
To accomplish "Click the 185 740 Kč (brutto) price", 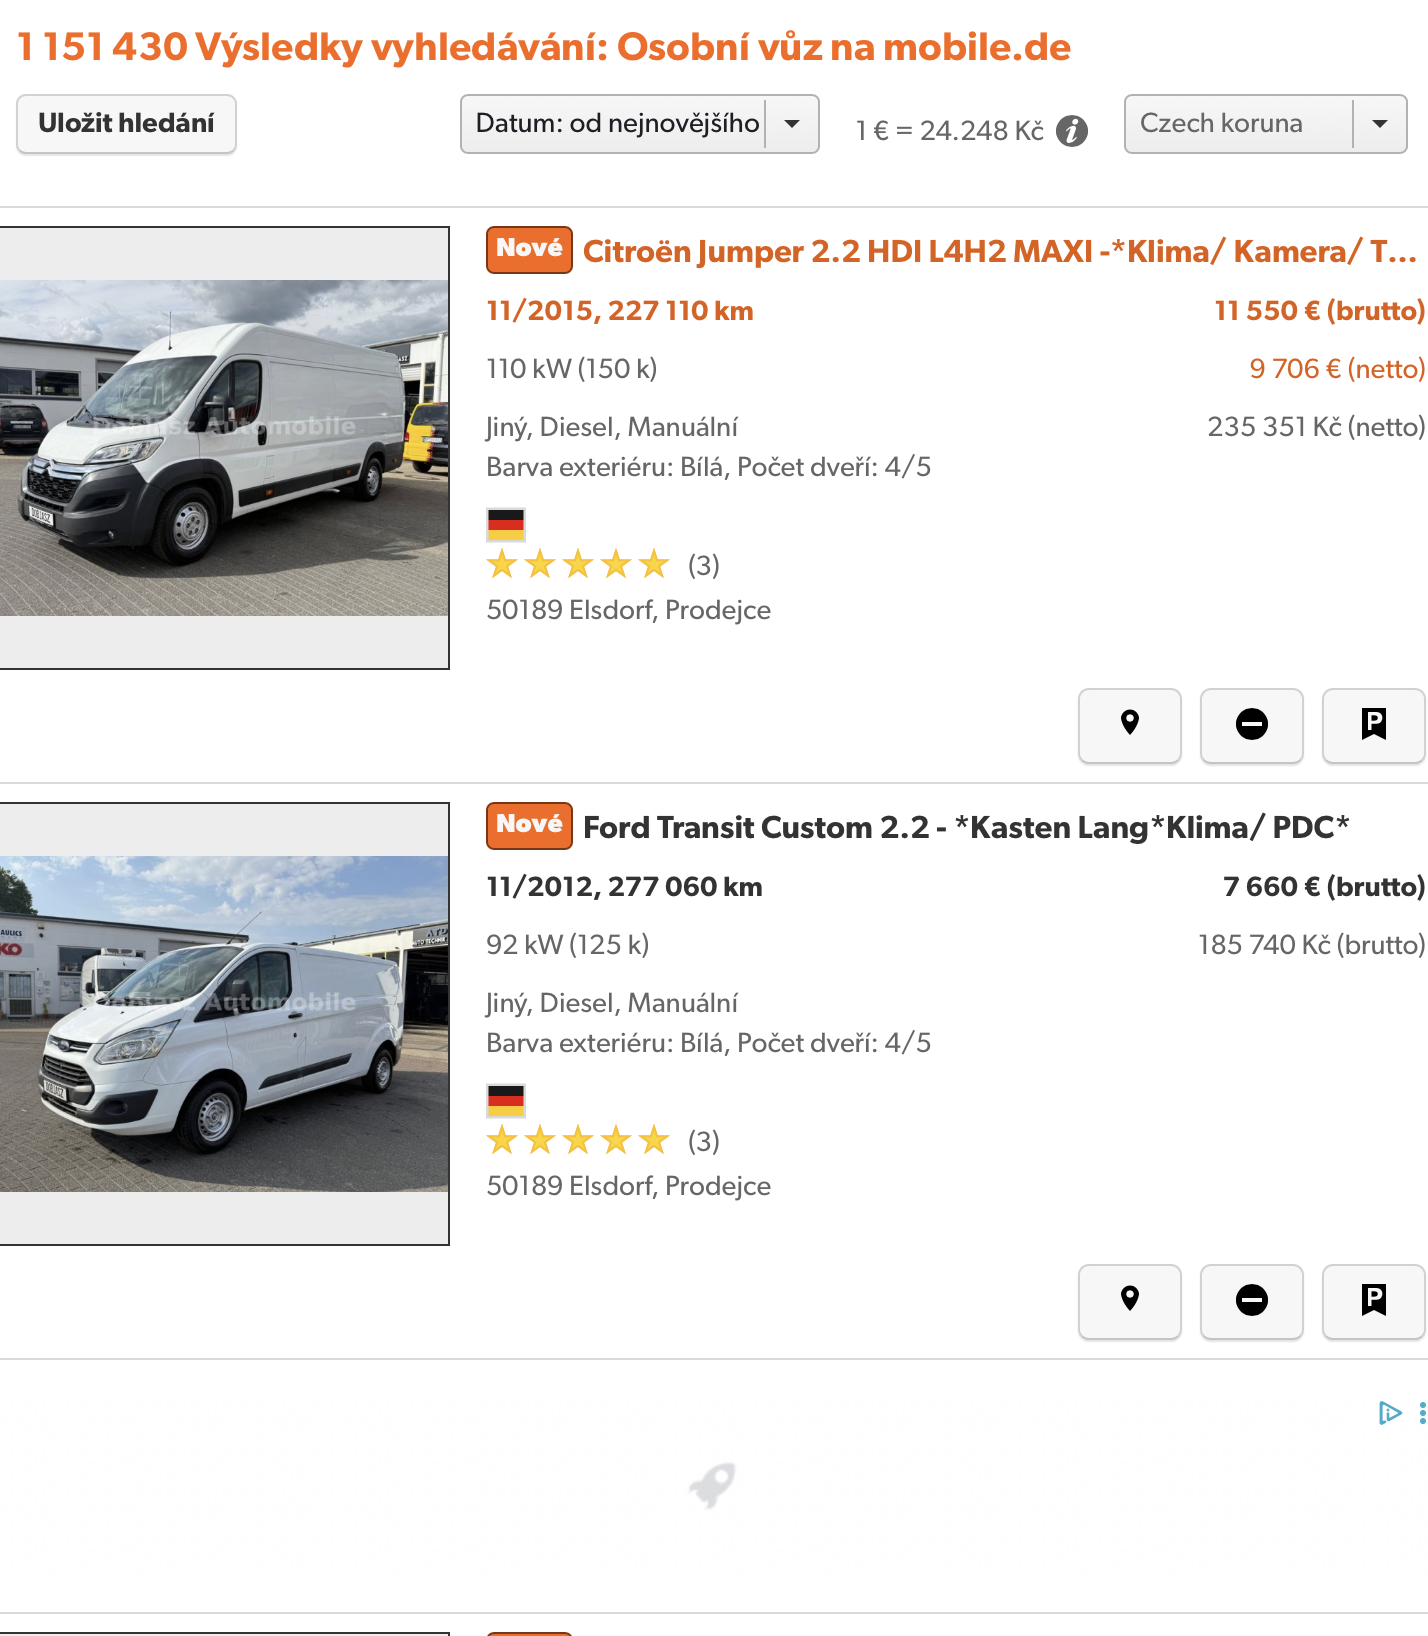I will click(x=1311, y=945).
